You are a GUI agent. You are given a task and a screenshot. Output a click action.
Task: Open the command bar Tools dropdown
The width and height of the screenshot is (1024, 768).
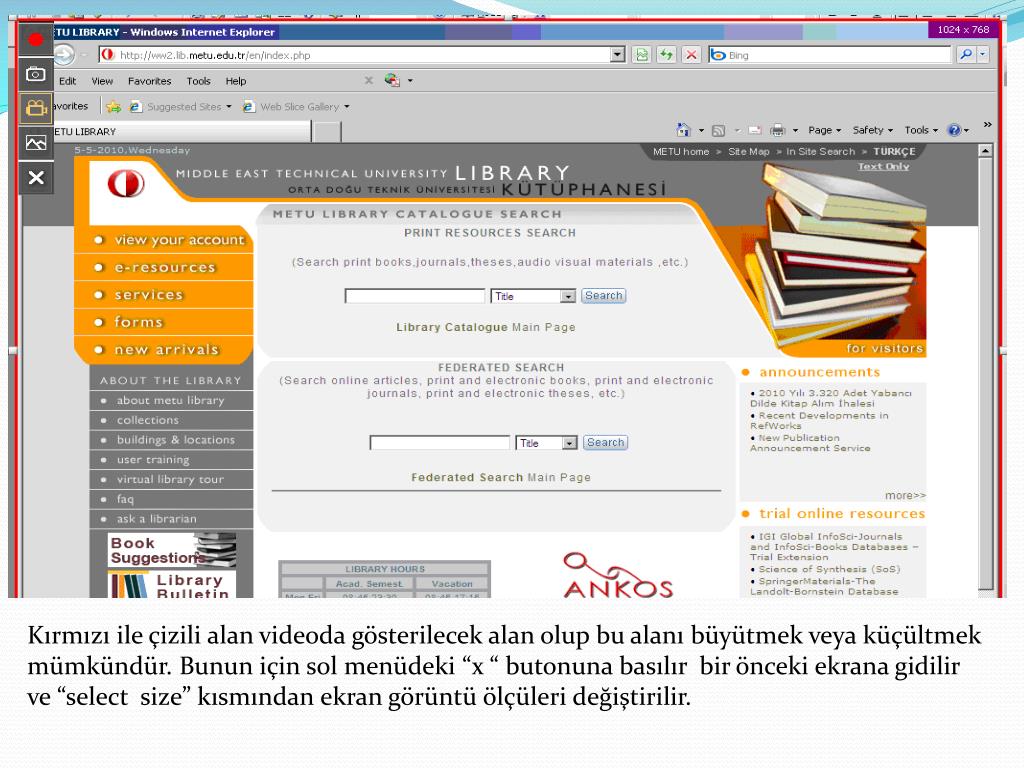click(x=921, y=130)
